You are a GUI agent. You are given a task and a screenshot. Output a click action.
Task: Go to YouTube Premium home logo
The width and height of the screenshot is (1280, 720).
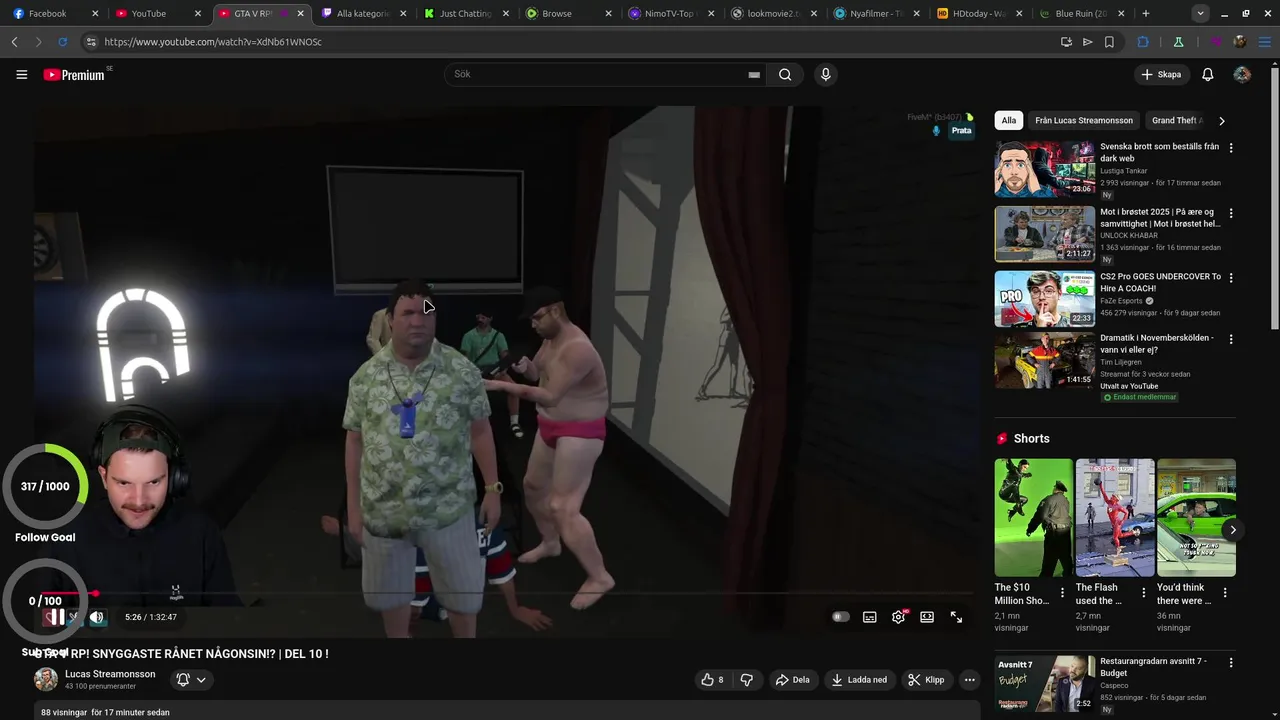(x=74, y=75)
